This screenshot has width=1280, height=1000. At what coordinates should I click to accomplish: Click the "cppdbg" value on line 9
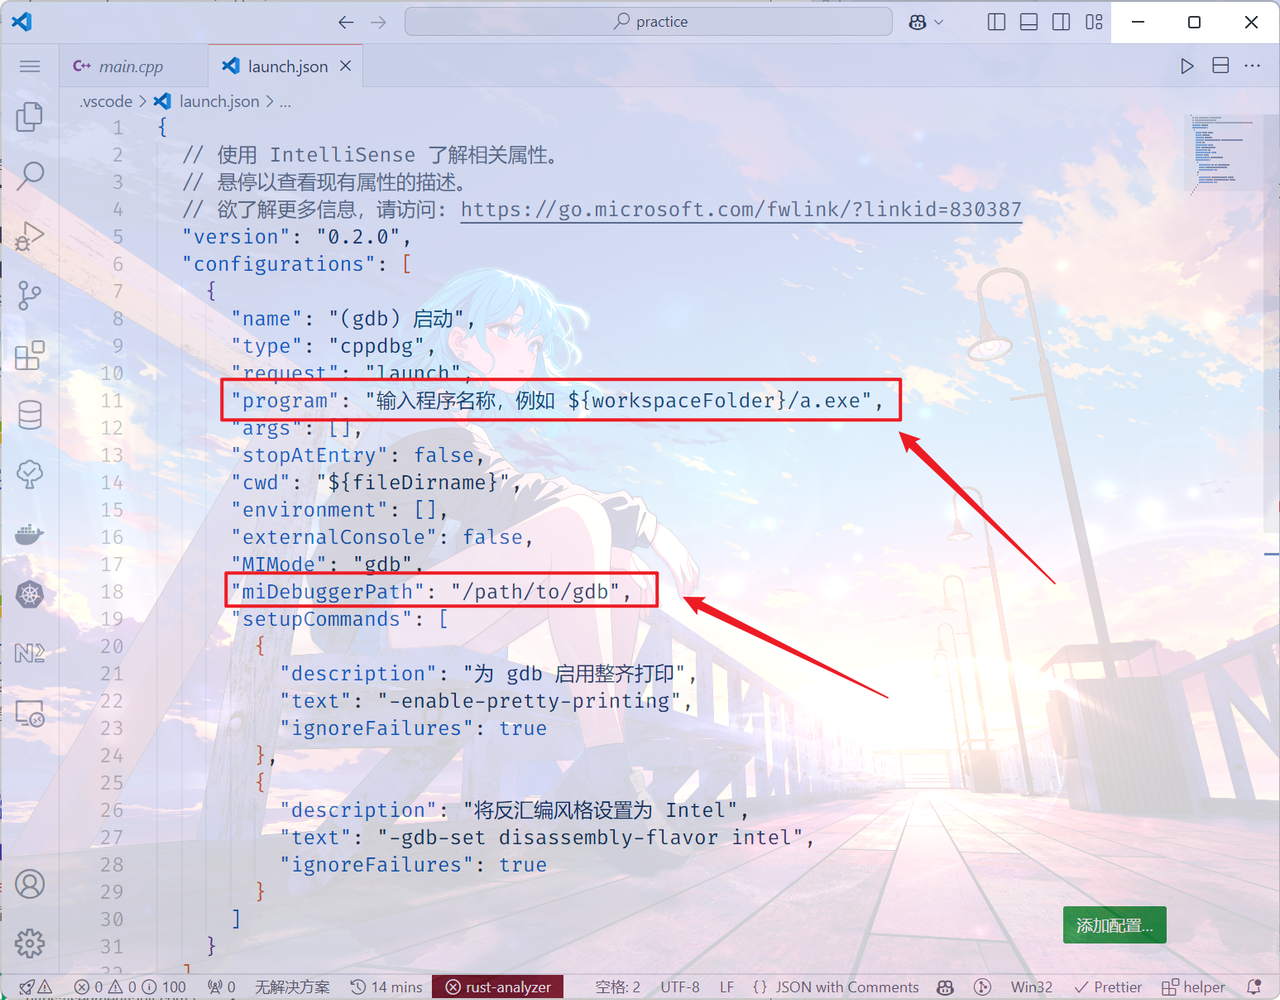coord(376,346)
